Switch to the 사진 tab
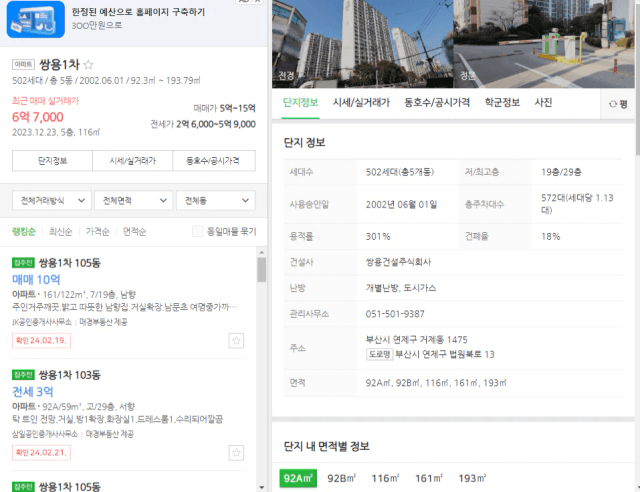The width and height of the screenshot is (640, 492). (x=543, y=102)
